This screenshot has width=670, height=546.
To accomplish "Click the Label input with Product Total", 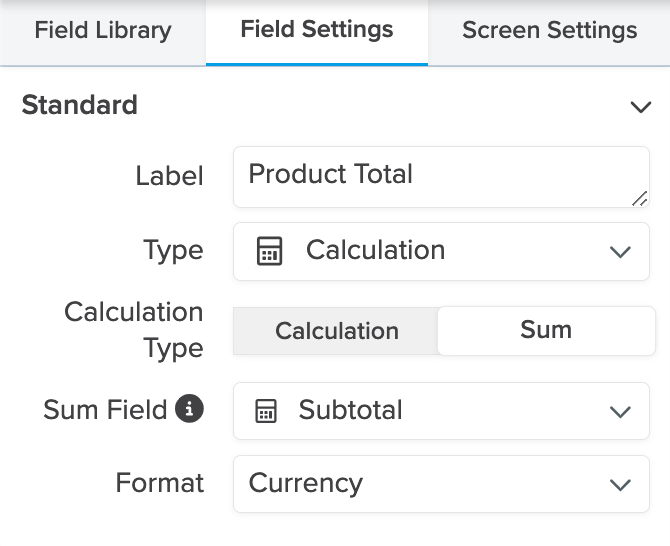I will pos(441,177).
